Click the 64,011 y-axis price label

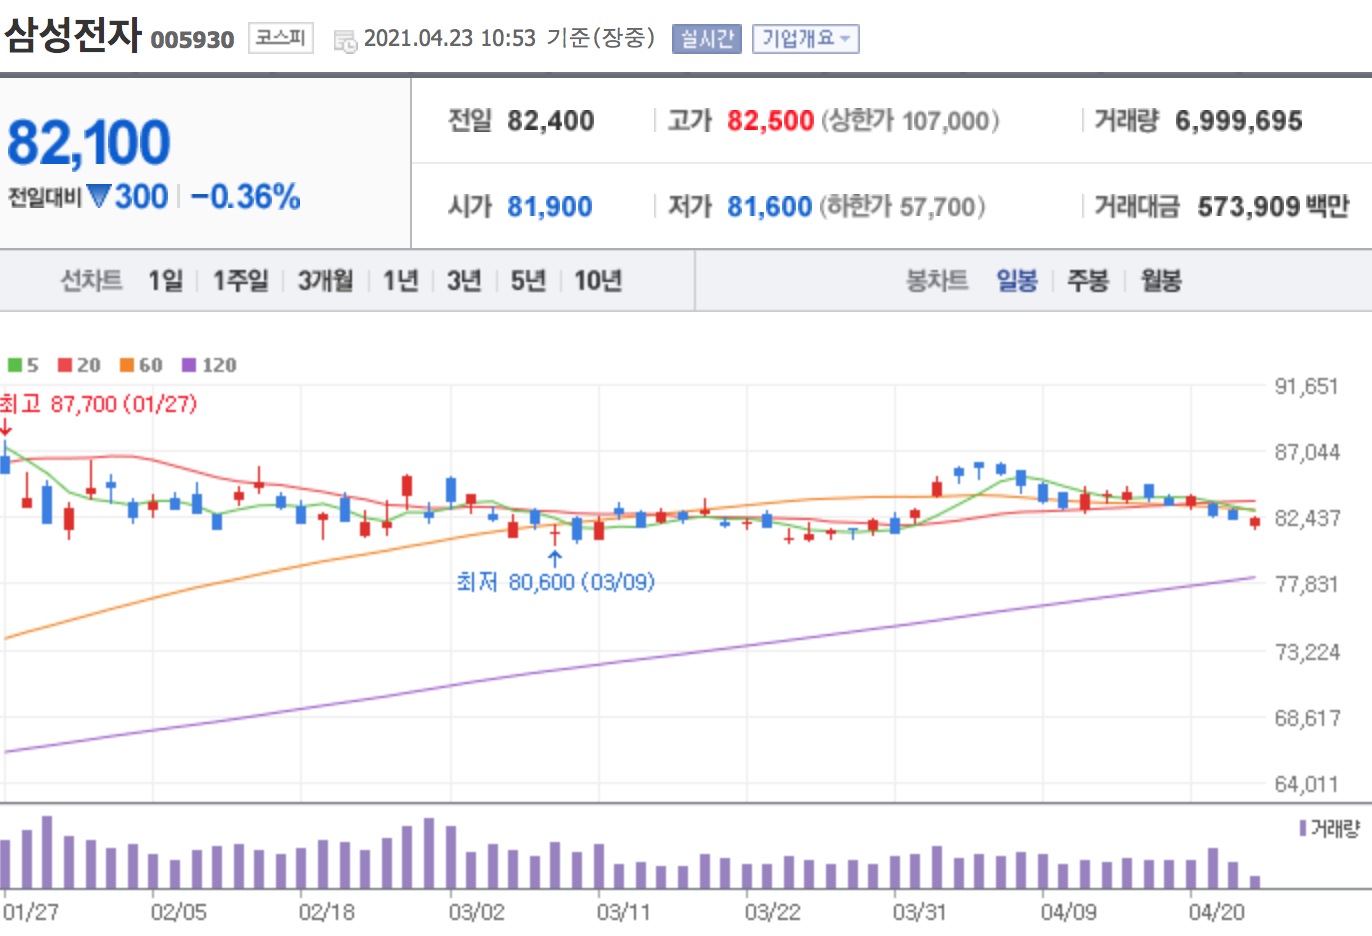(x=1306, y=785)
